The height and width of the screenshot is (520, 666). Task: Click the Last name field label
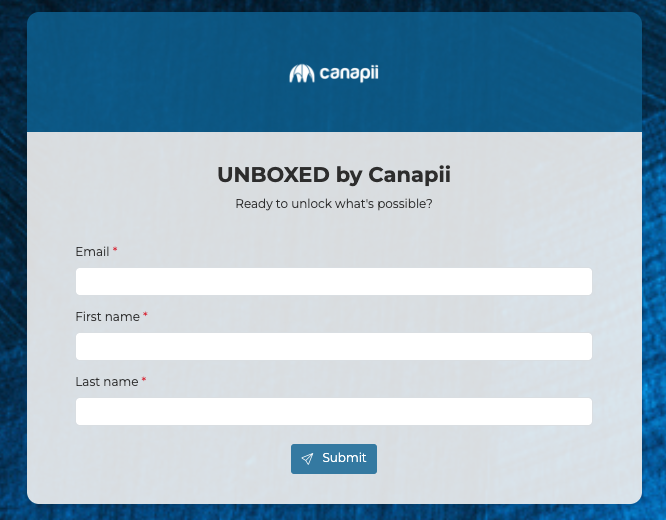pyautogui.click(x=106, y=382)
